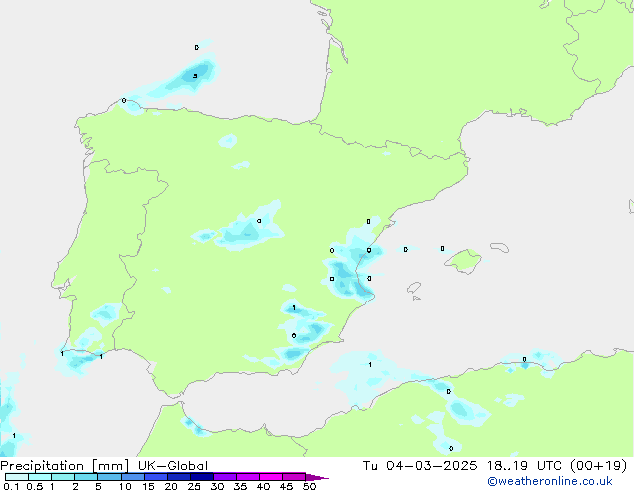
Task: Click the legend label '0.1'
Action: coord(11,486)
